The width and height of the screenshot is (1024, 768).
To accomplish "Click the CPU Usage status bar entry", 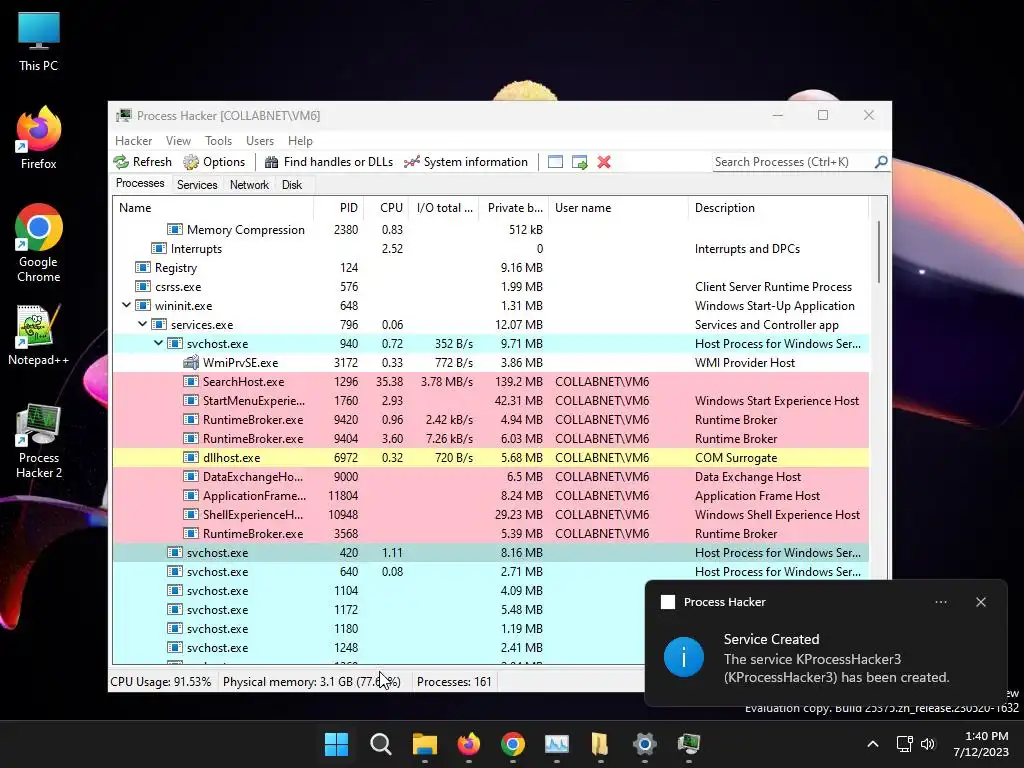I will pos(161,682).
